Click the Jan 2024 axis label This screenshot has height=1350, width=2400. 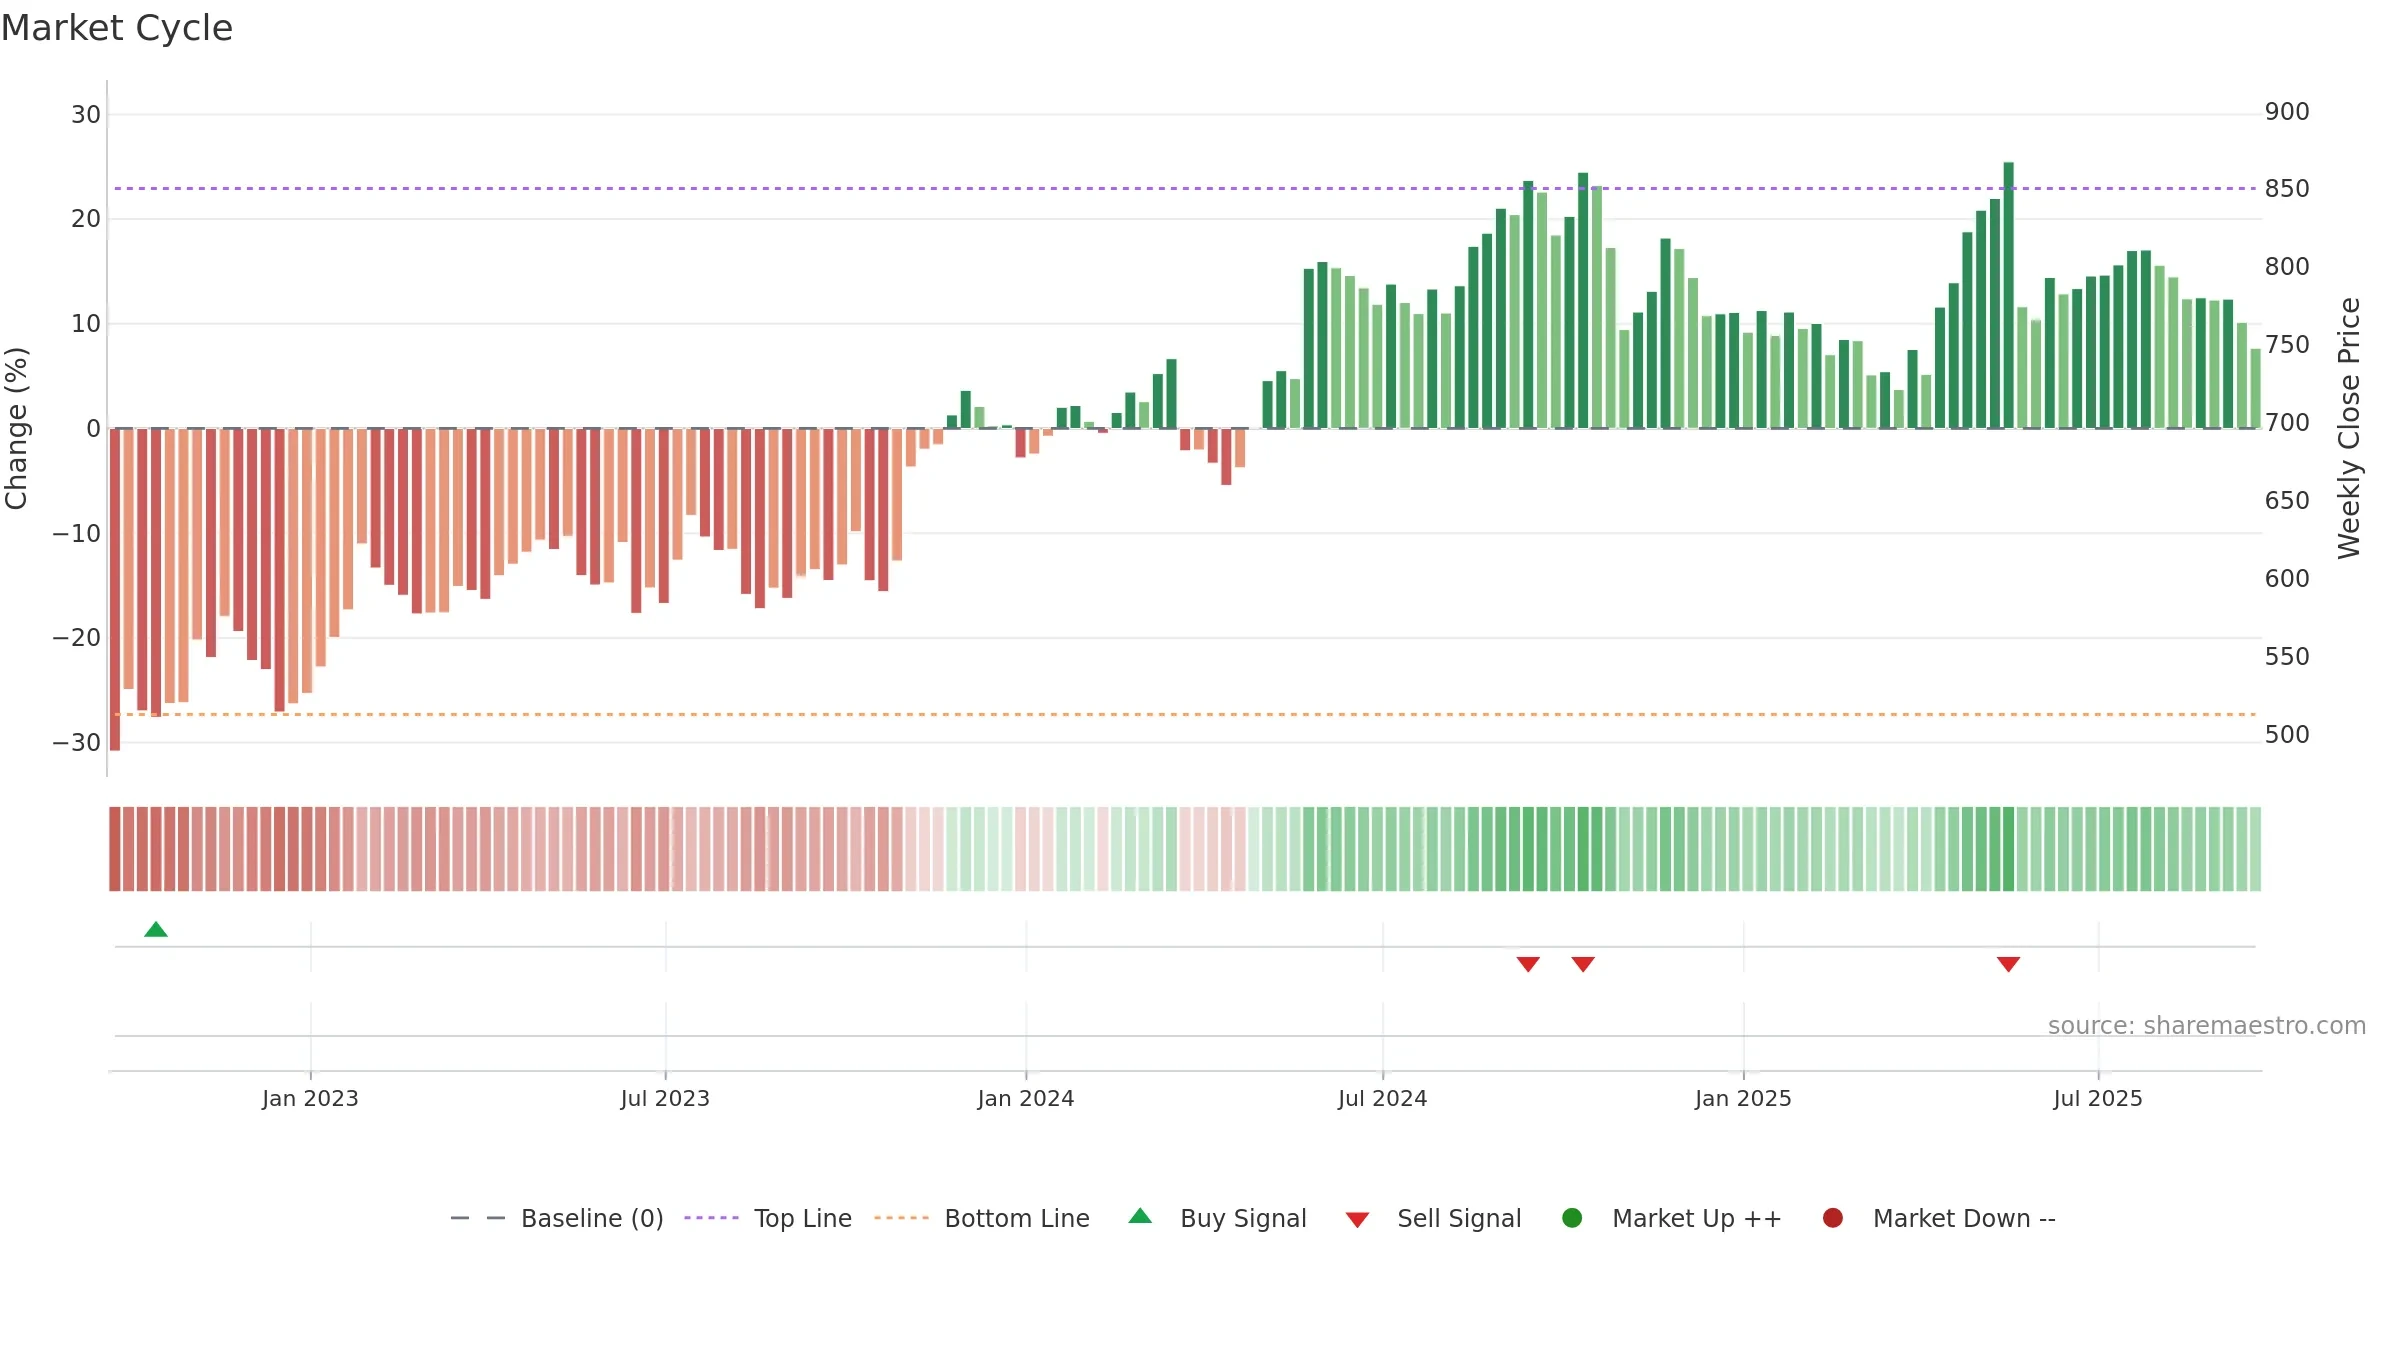pyautogui.click(x=1026, y=1098)
